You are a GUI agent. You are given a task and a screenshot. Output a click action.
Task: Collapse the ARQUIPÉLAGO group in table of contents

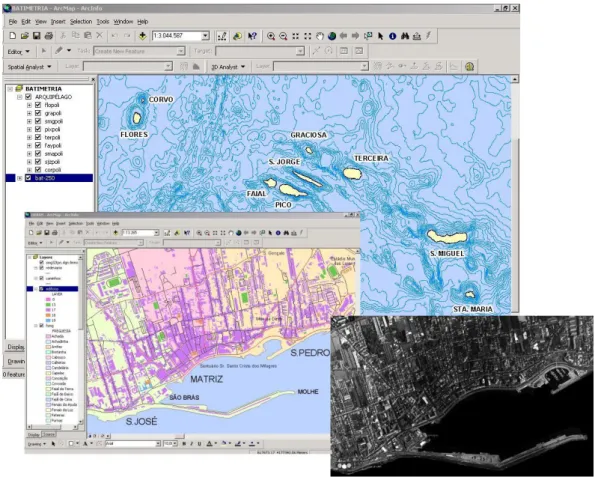(20, 97)
